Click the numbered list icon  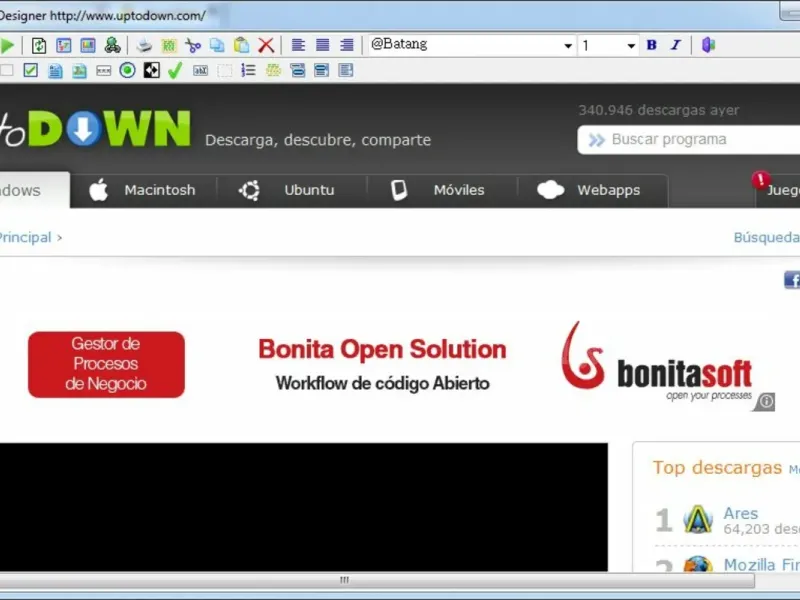(x=248, y=70)
